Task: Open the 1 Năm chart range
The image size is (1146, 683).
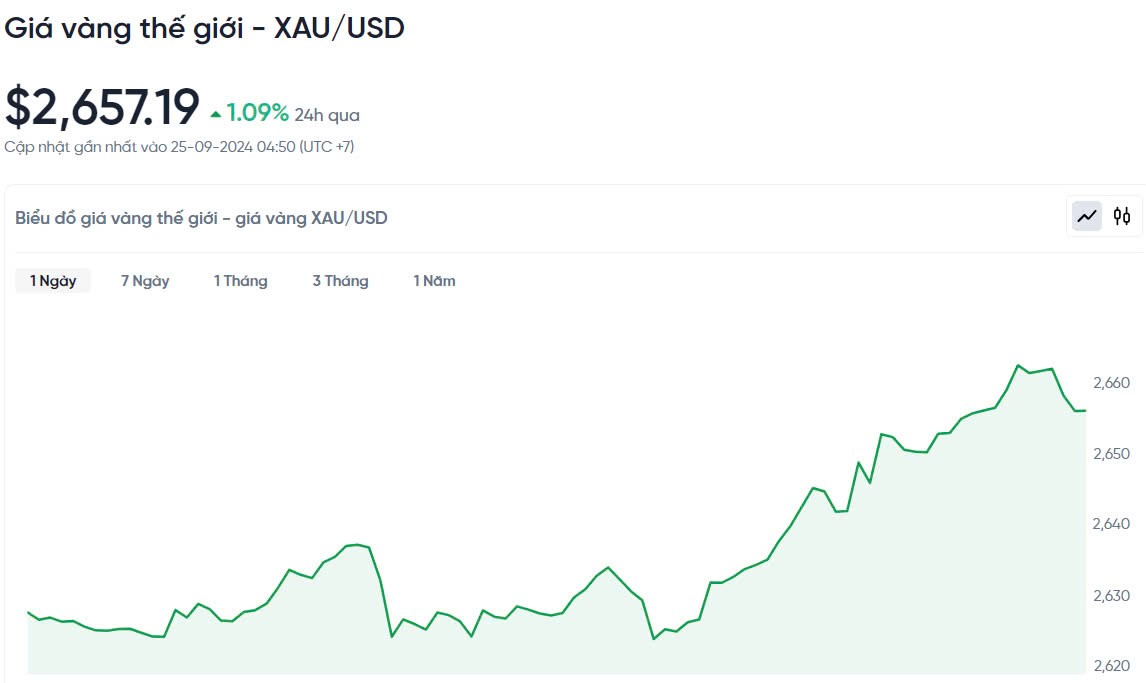Action: pos(434,281)
